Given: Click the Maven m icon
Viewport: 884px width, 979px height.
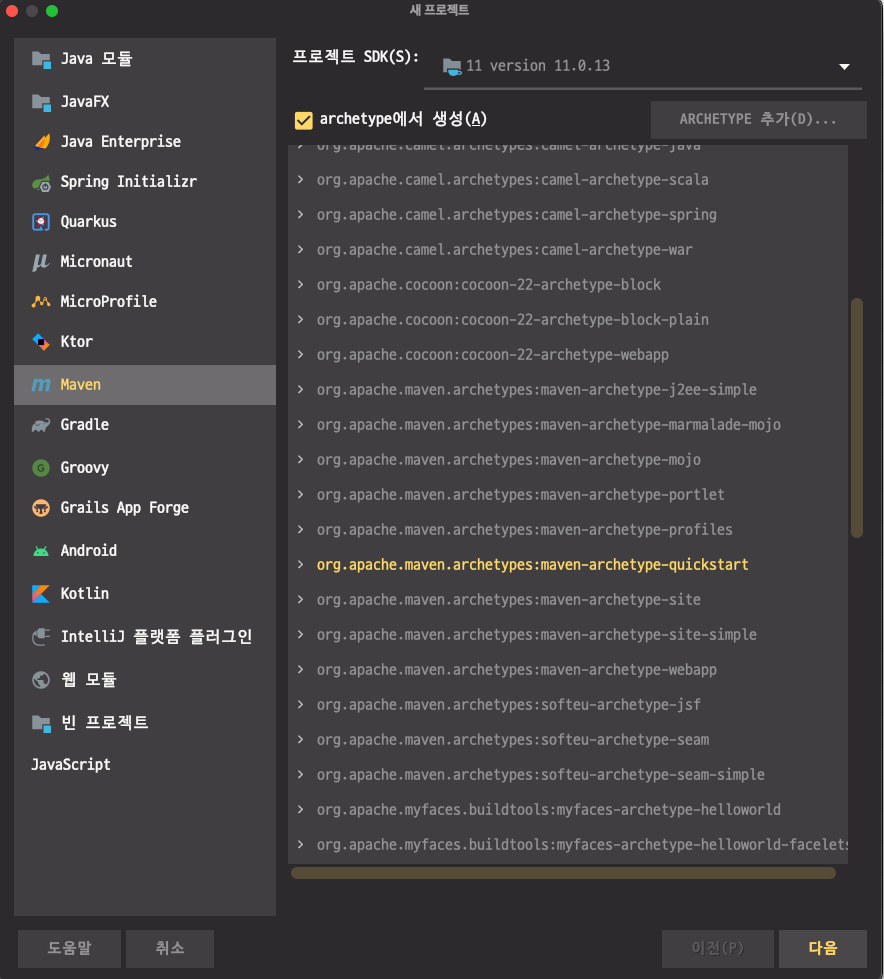Looking at the screenshot, I should [x=41, y=385].
